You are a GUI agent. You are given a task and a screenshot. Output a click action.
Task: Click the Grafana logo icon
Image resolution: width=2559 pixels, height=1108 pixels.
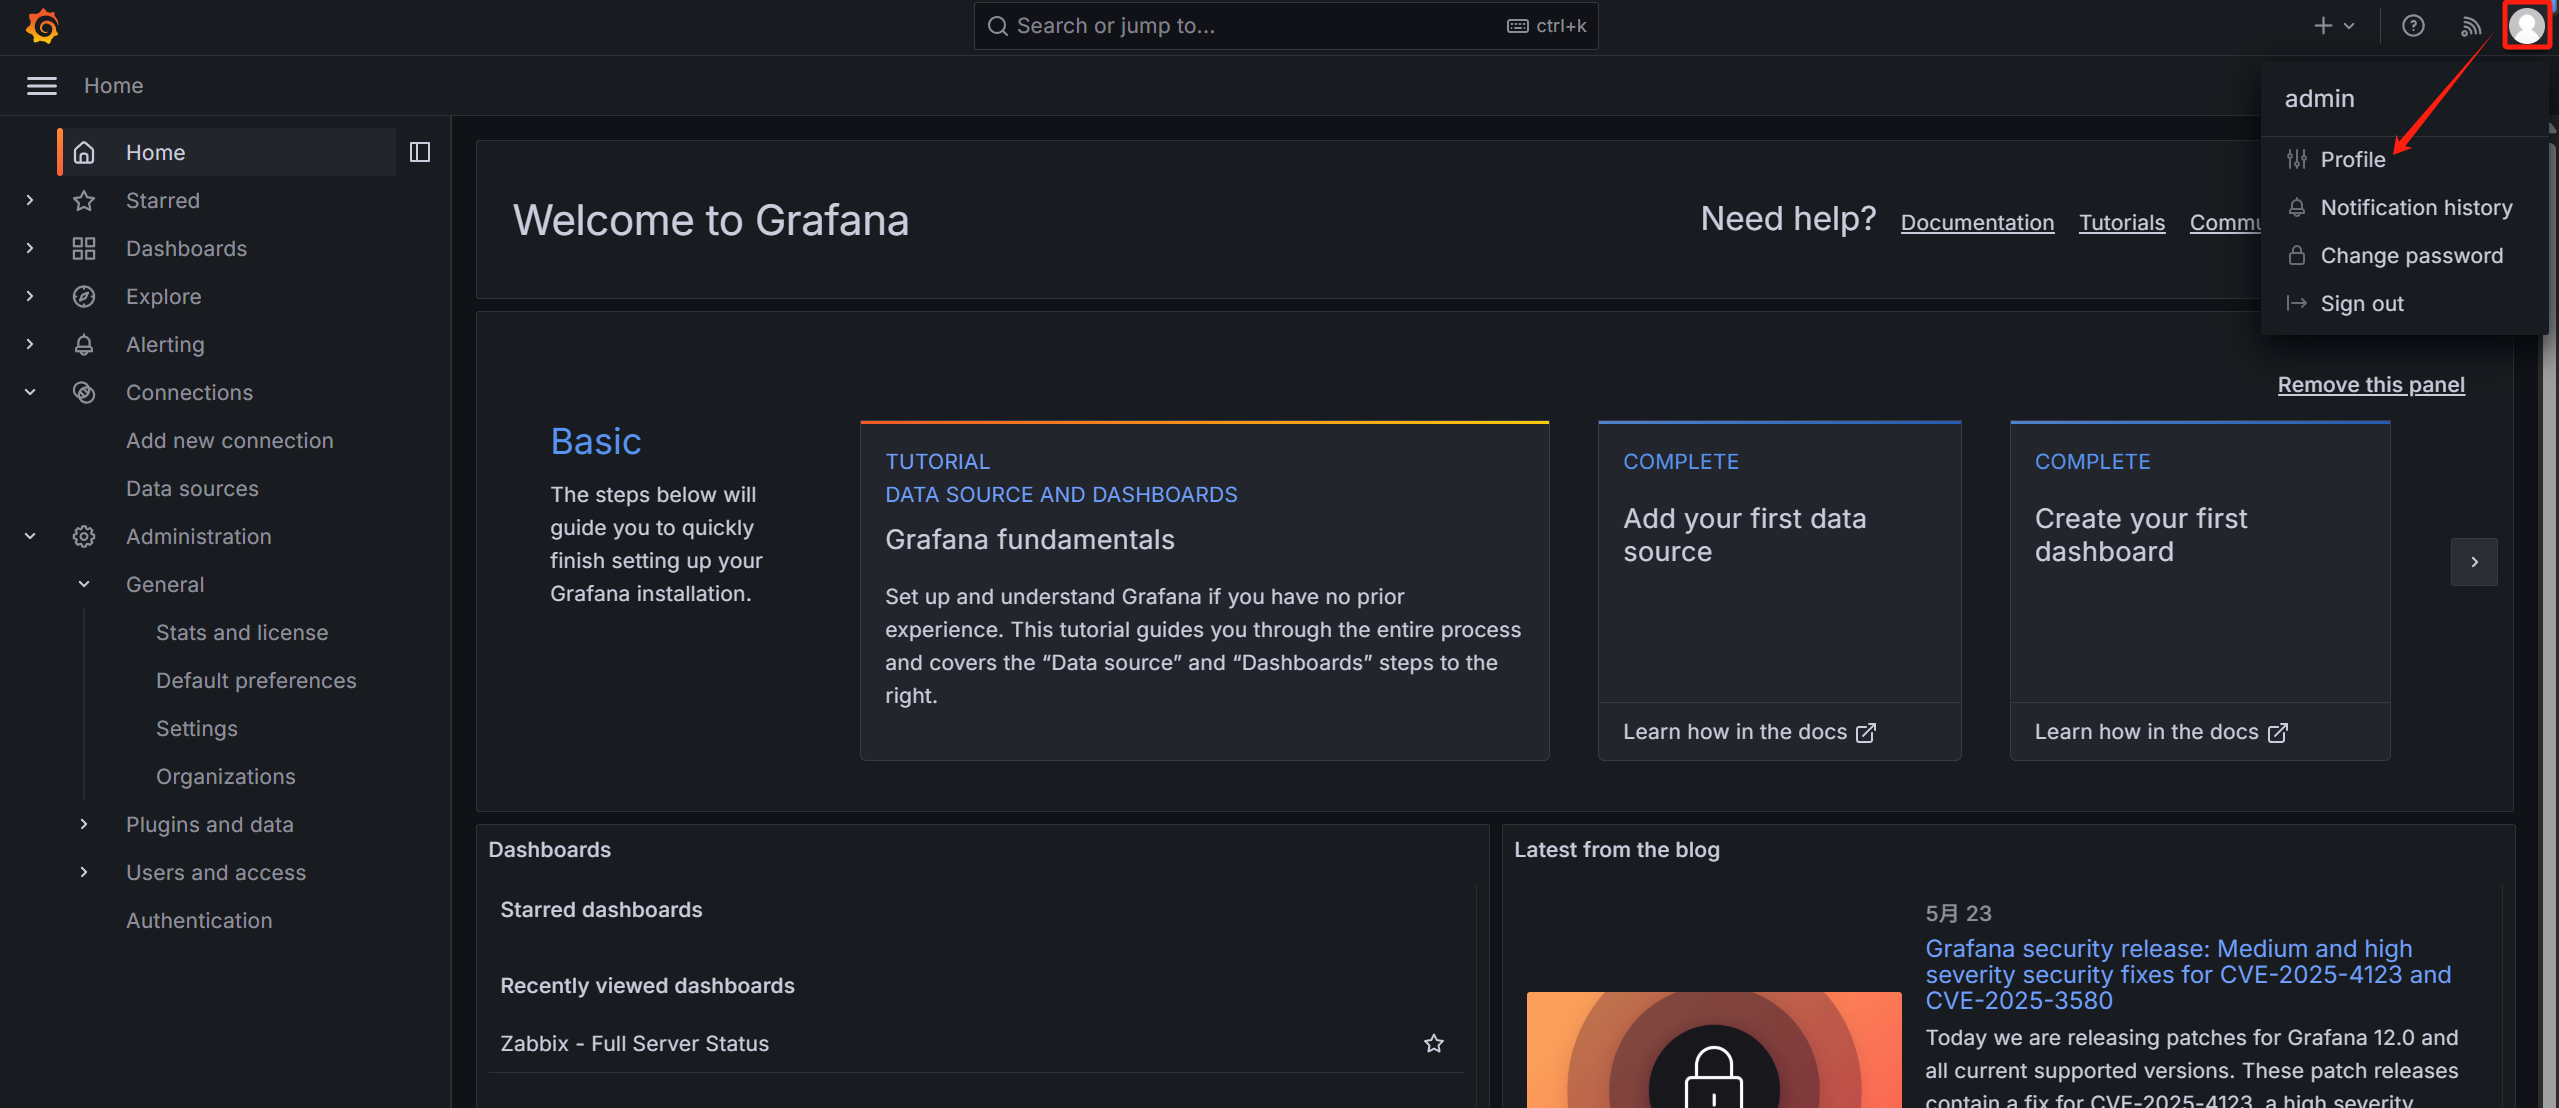42,26
